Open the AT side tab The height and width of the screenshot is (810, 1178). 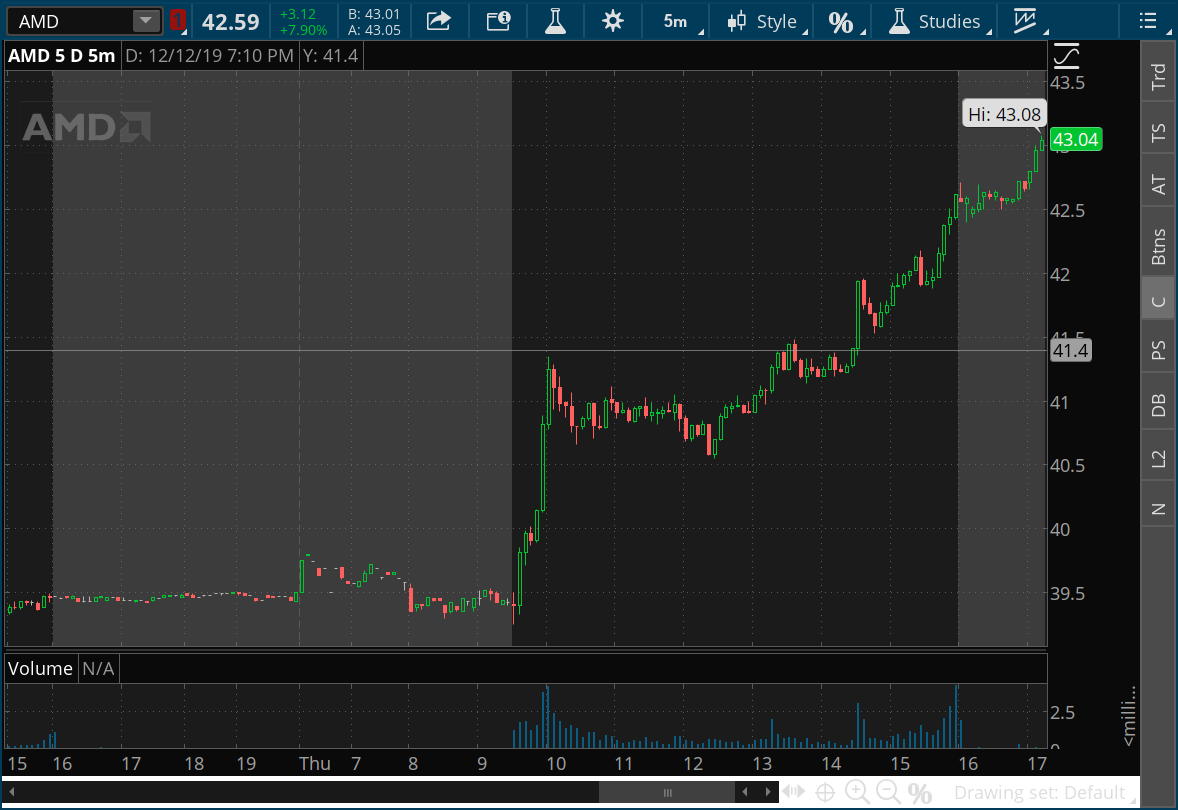point(1158,185)
